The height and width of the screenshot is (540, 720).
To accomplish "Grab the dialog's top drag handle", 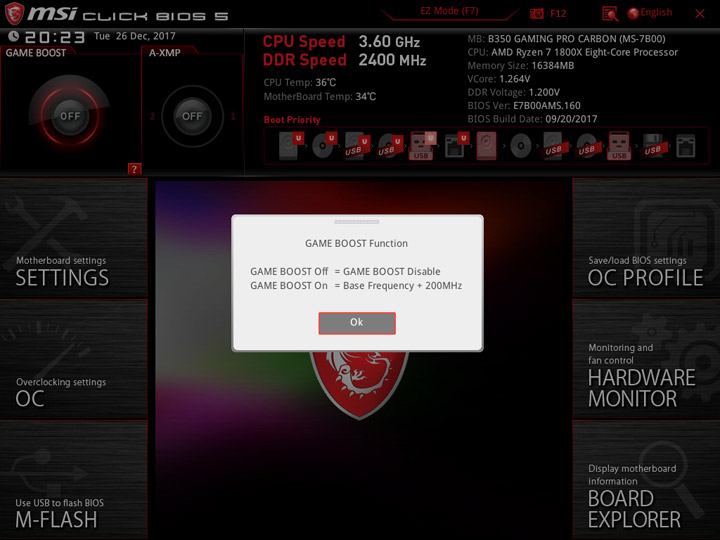I will tap(357, 222).
